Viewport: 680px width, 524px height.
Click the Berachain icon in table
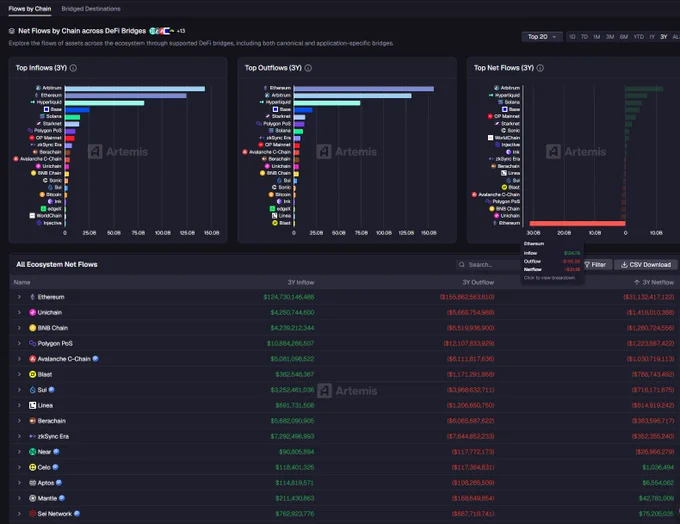click(33, 421)
